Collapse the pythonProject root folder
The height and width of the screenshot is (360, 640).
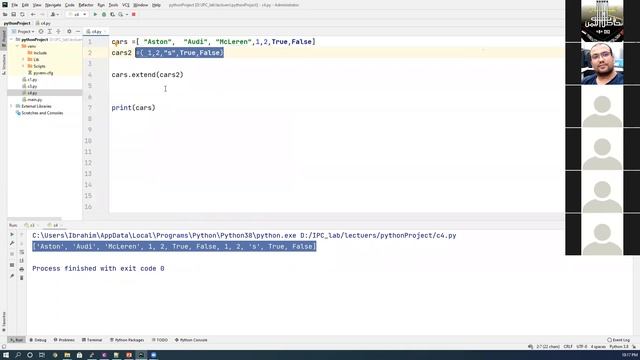coord(11,40)
